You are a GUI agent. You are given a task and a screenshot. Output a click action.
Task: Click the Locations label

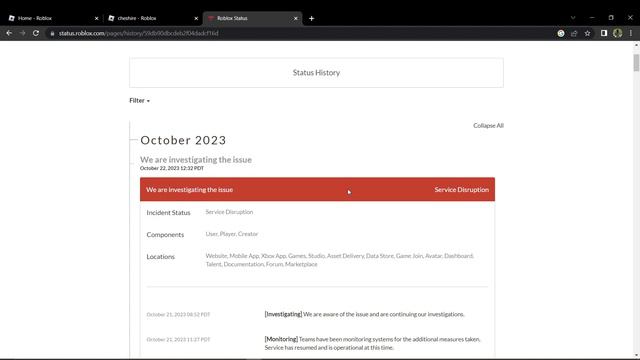[x=160, y=257]
